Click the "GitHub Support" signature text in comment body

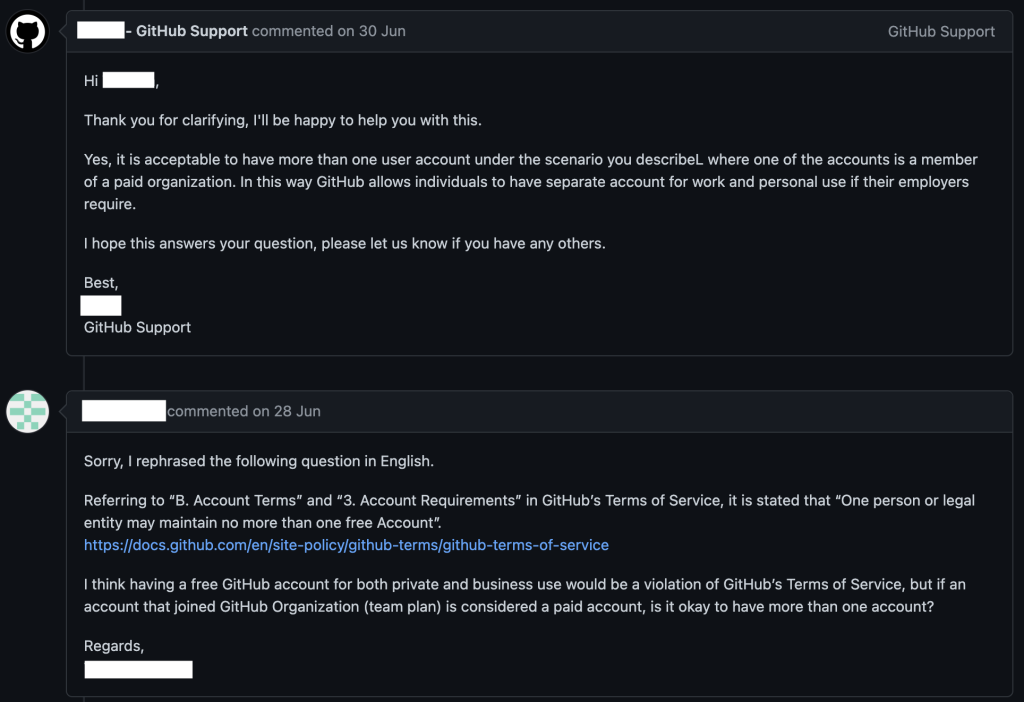137,327
